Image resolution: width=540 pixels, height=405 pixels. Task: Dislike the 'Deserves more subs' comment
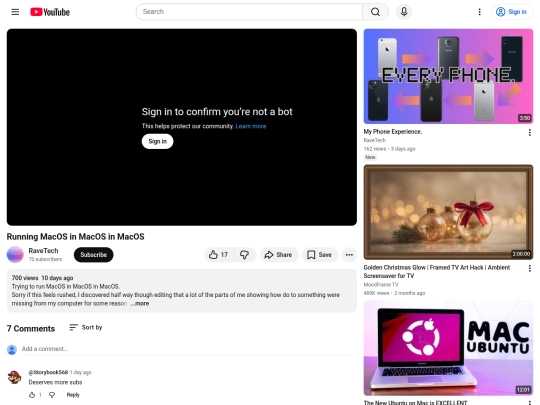pos(52,395)
